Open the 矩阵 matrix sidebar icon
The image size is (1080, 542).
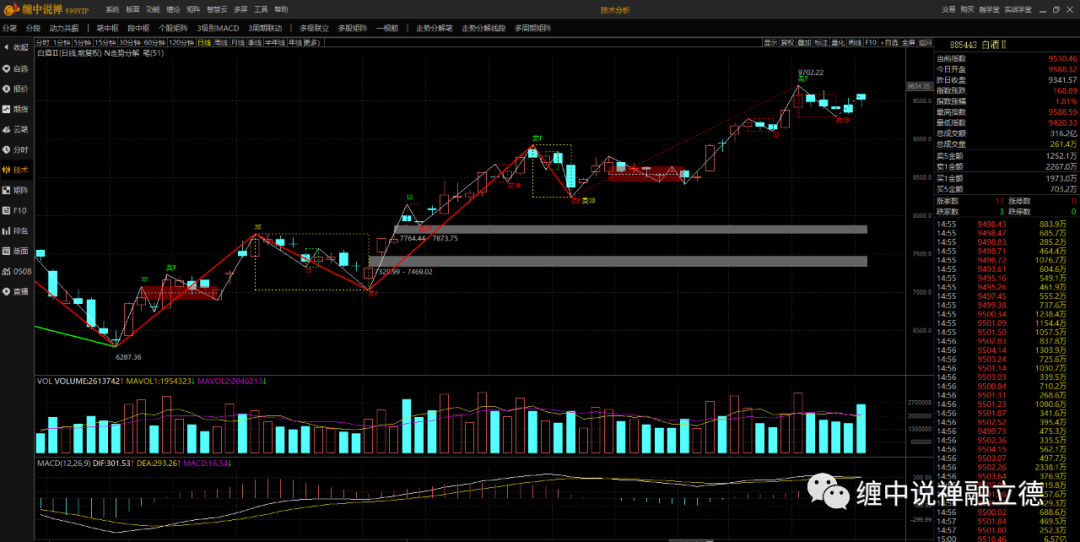click(16, 189)
